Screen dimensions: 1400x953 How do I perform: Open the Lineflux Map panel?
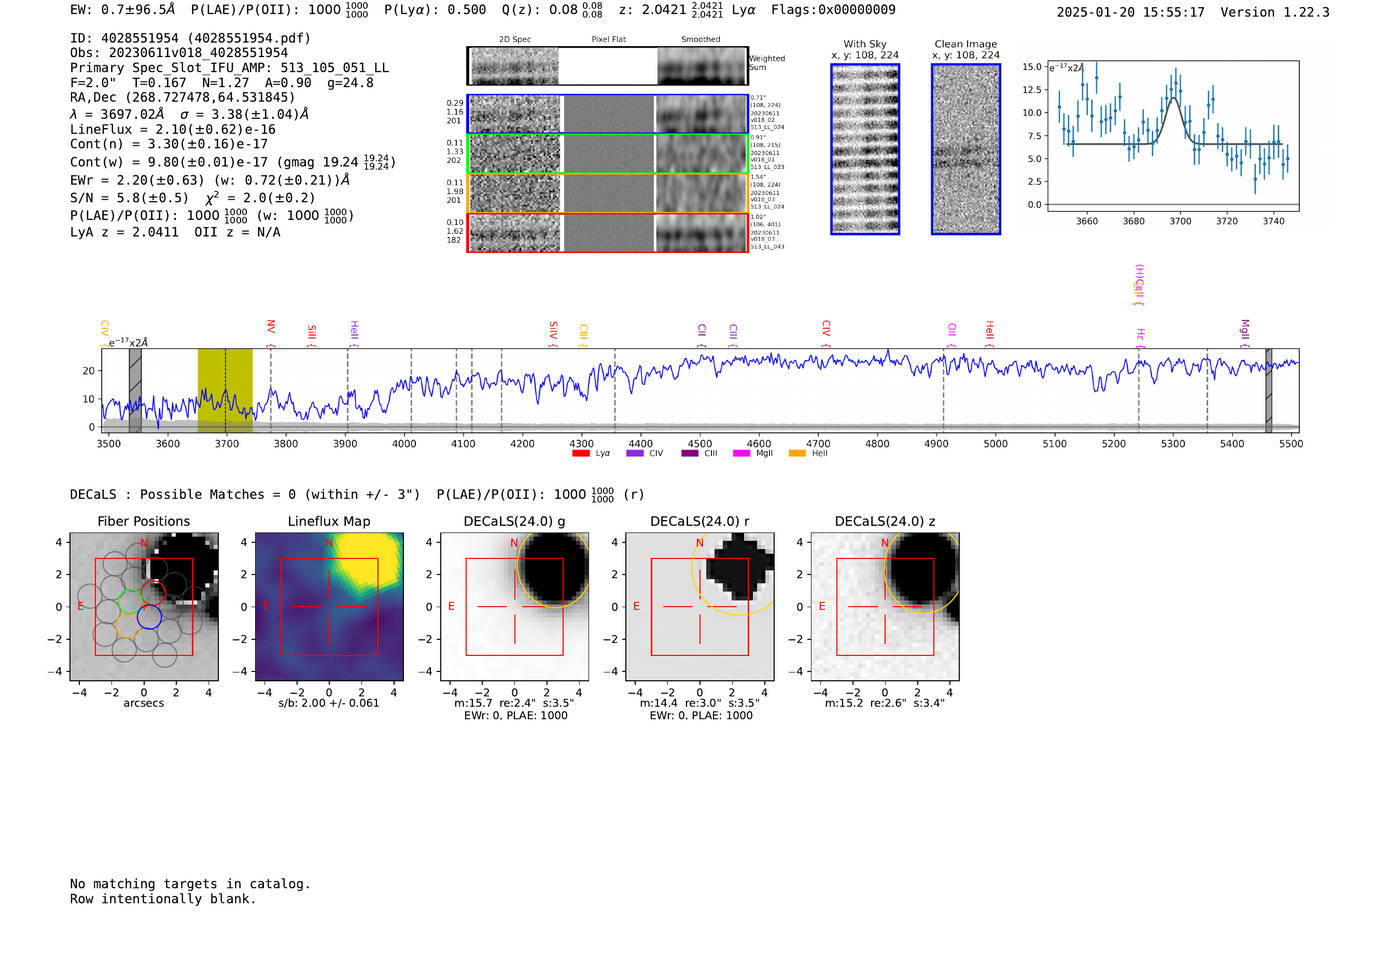(329, 607)
